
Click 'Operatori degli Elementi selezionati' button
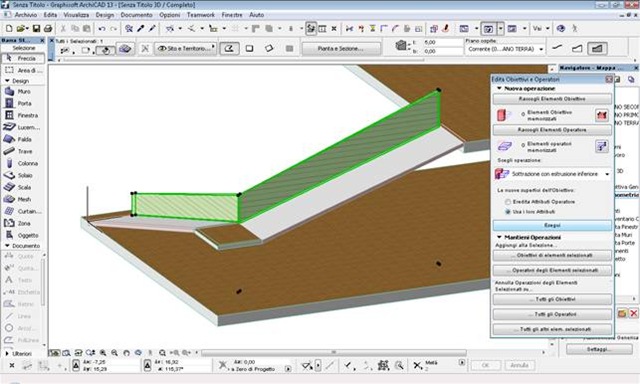(x=552, y=270)
